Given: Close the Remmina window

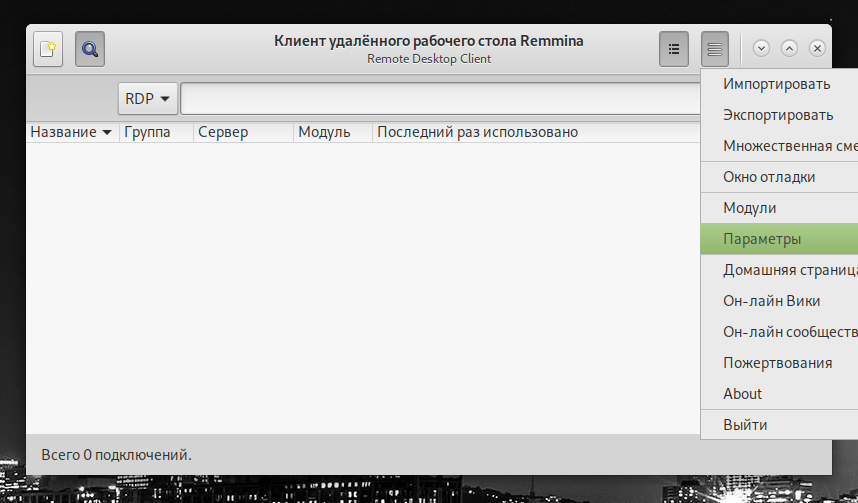Looking at the screenshot, I should coord(817,49).
